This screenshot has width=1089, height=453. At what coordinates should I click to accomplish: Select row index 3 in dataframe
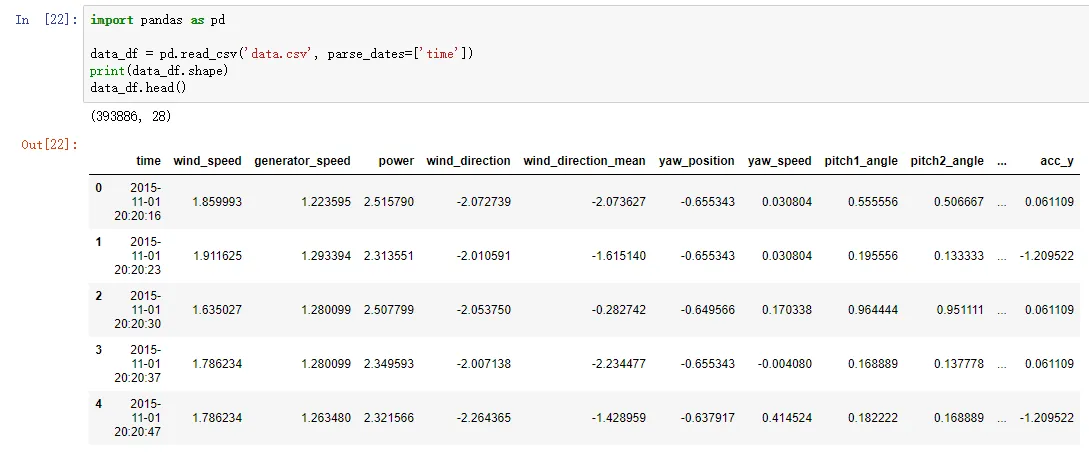coord(98,349)
